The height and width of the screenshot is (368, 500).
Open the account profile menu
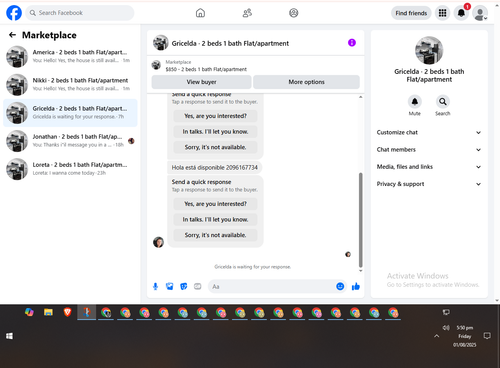480,13
